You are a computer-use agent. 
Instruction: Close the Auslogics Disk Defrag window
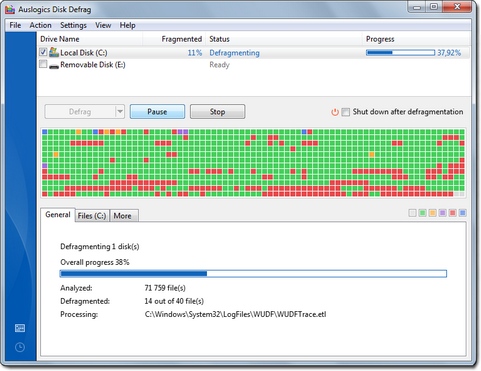click(x=457, y=7)
